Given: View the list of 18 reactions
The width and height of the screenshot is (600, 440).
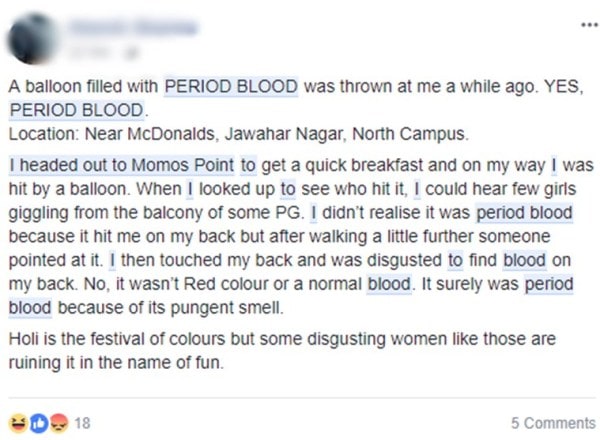Looking at the screenshot, I should 84,422.
